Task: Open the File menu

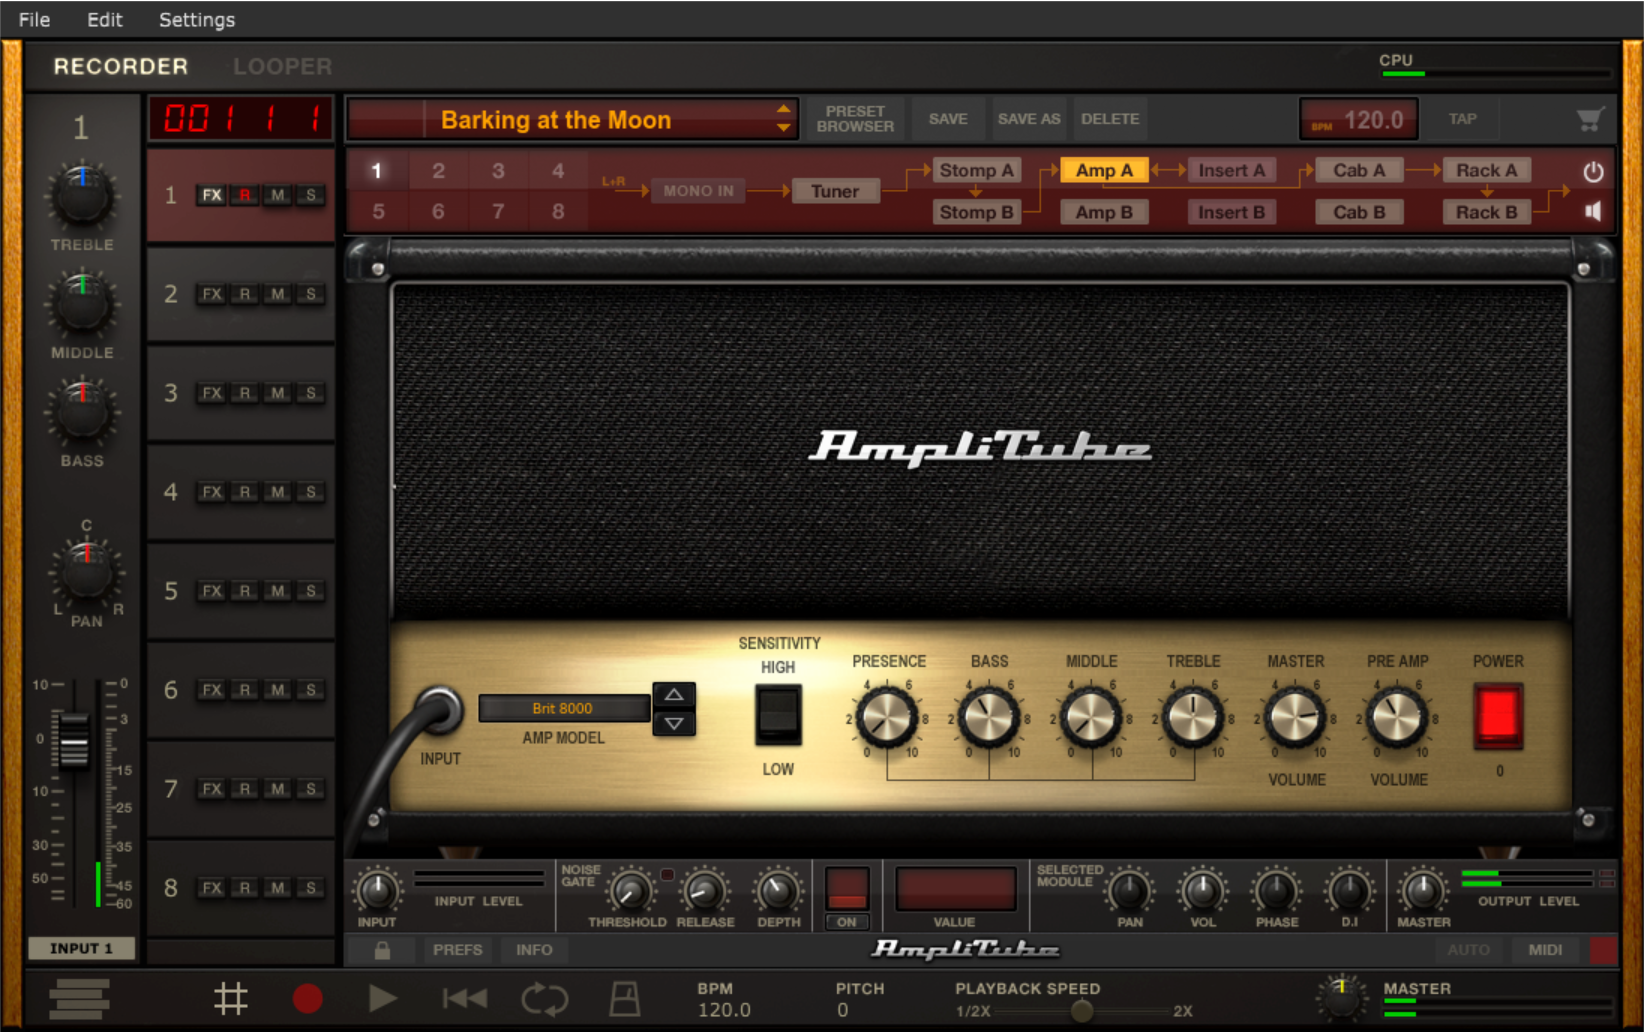Action: tap(34, 20)
